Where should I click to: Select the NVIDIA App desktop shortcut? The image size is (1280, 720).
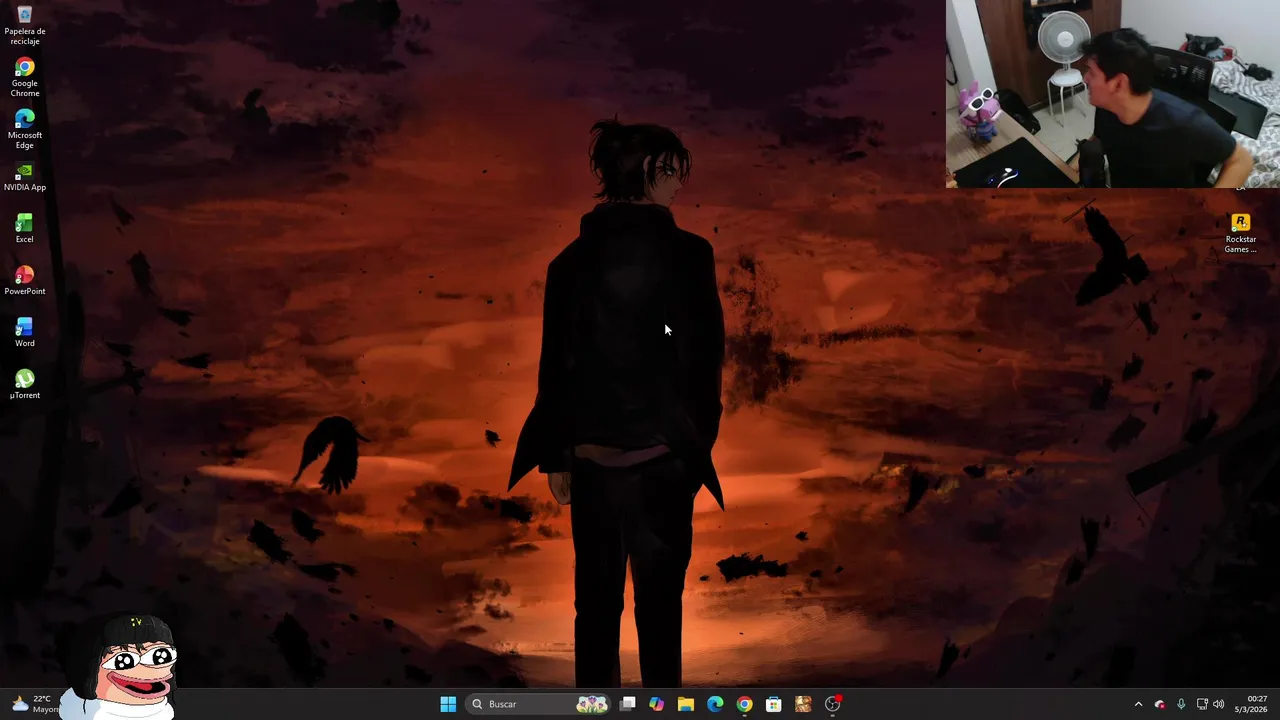[25, 178]
